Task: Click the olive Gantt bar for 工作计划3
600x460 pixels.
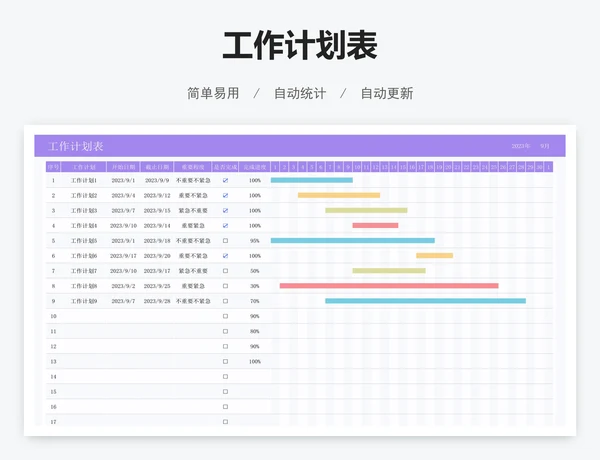Action: coord(366,210)
